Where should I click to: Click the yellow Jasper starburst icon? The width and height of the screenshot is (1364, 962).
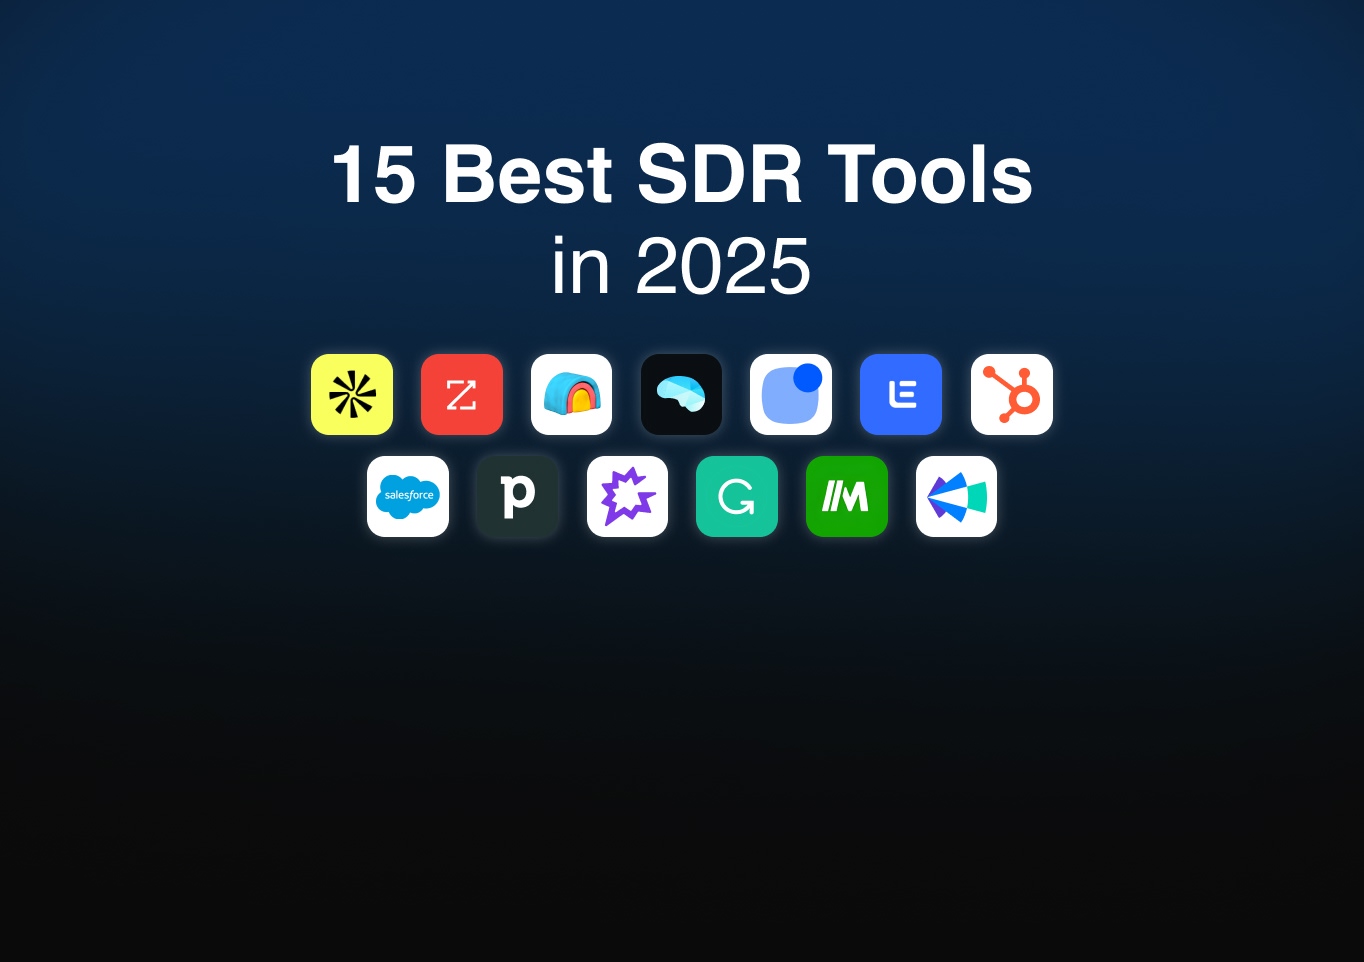pyautogui.click(x=352, y=394)
